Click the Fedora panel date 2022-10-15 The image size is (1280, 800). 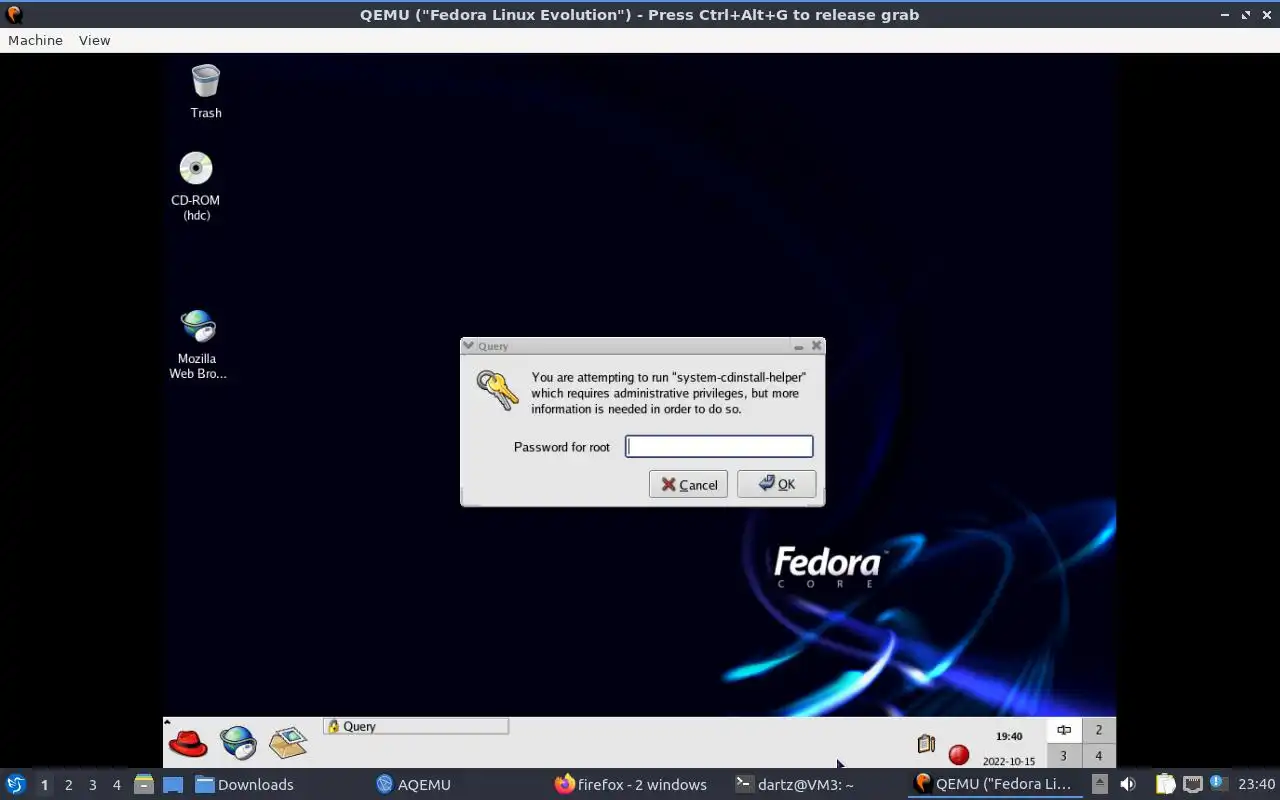click(x=1009, y=762)
